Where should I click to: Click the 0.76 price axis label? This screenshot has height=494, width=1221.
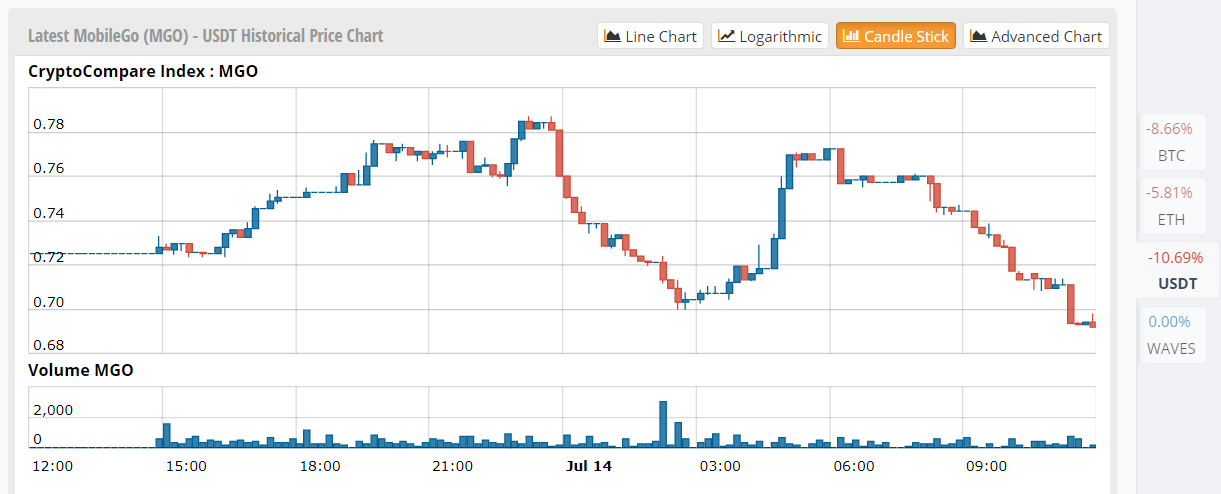49,168
